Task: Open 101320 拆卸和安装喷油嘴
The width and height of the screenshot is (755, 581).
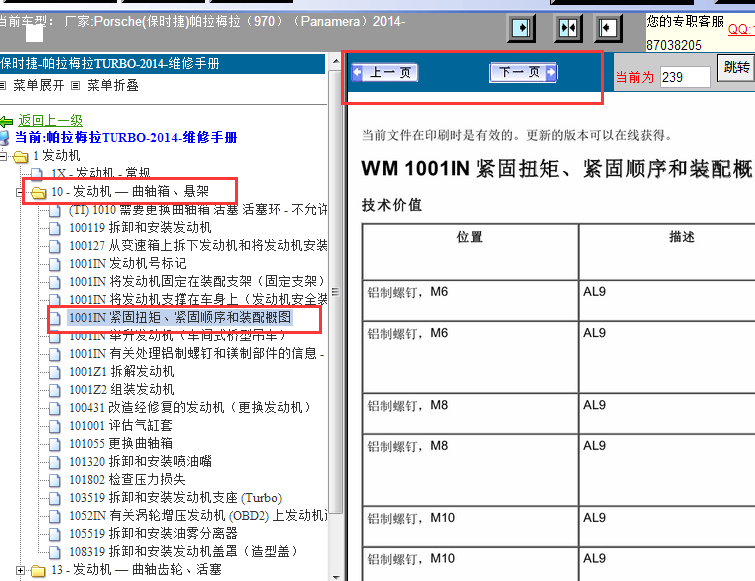Action: click(x=140, y=461)
